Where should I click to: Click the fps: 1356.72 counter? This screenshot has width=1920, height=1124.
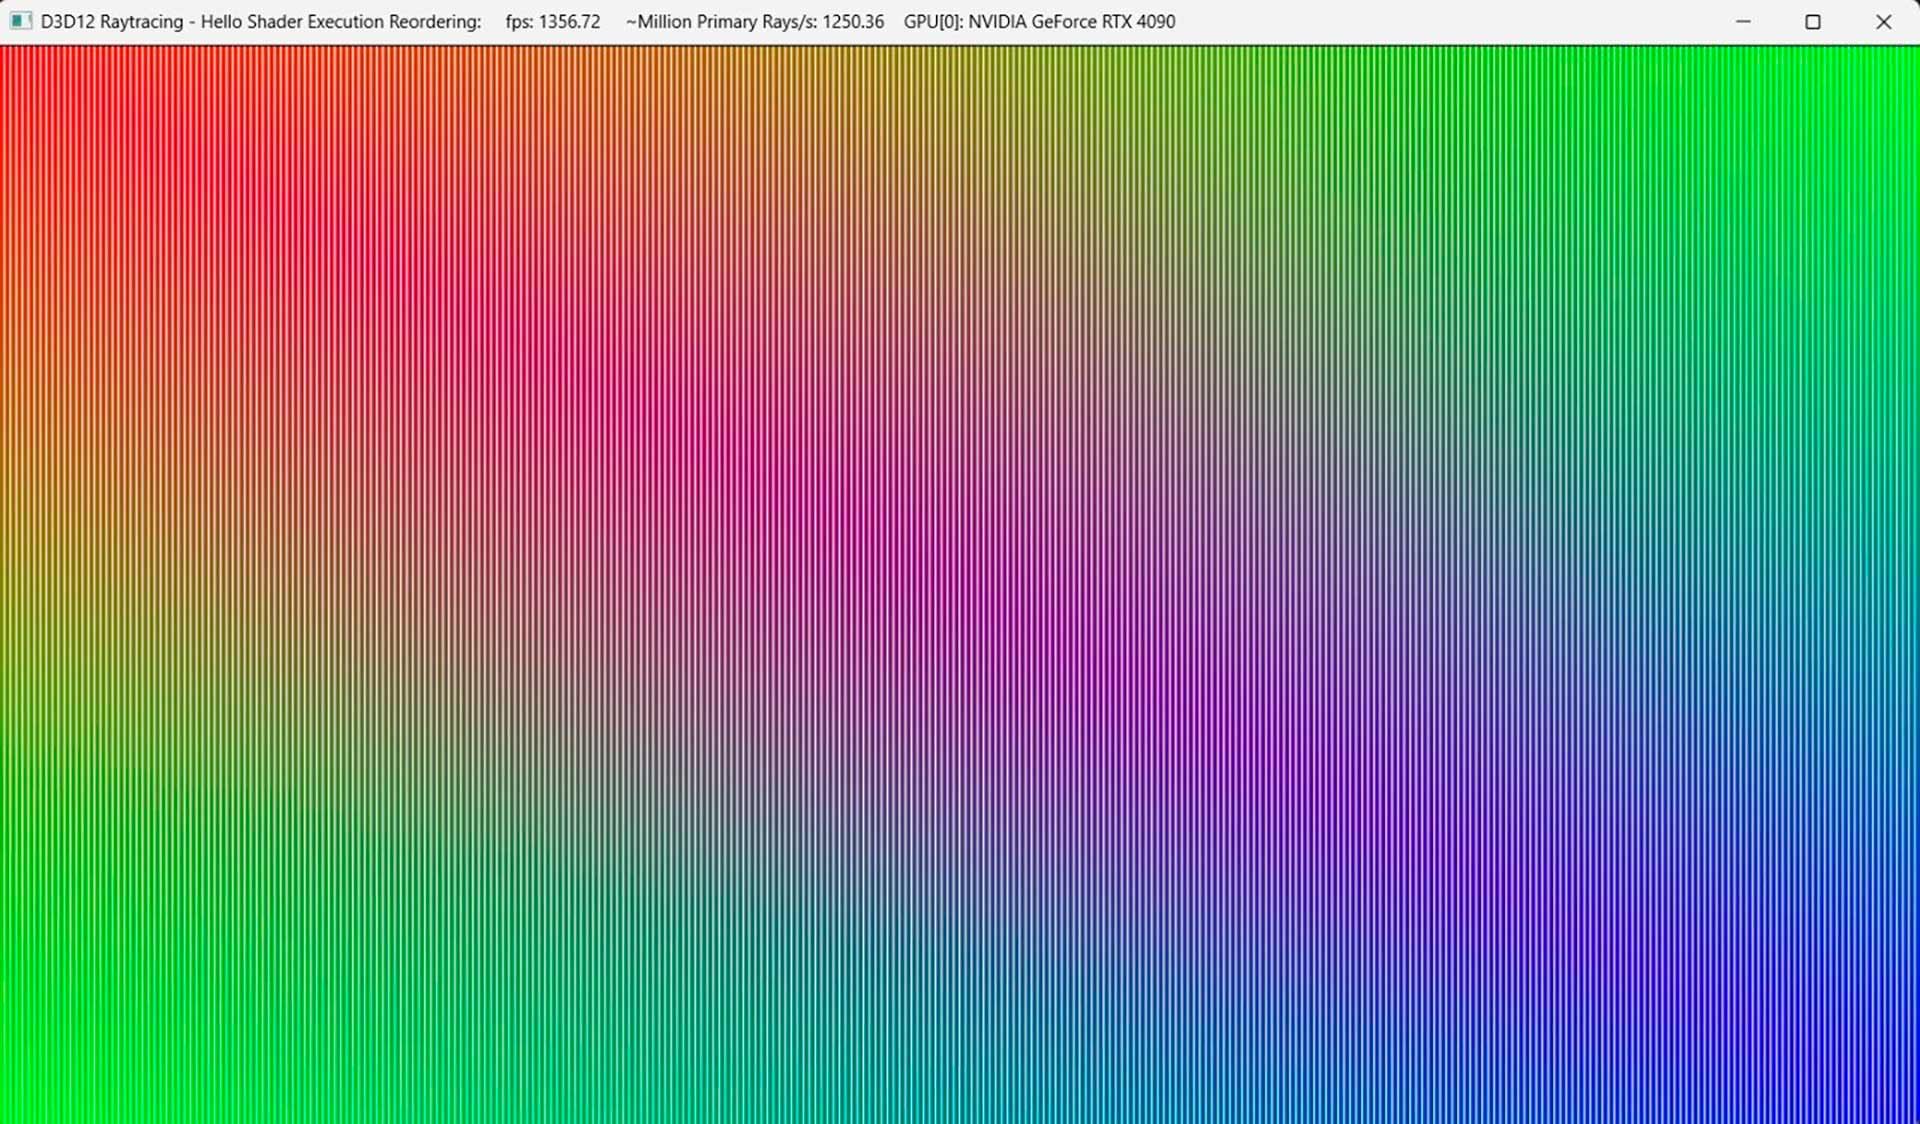click(x=554, y=21)
